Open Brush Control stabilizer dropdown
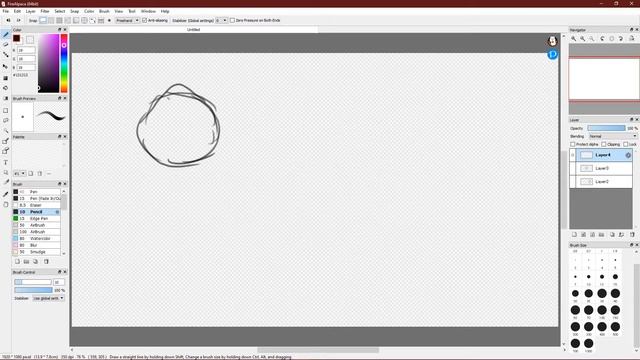Screen dimensions: 640x360 coord(48,298)
